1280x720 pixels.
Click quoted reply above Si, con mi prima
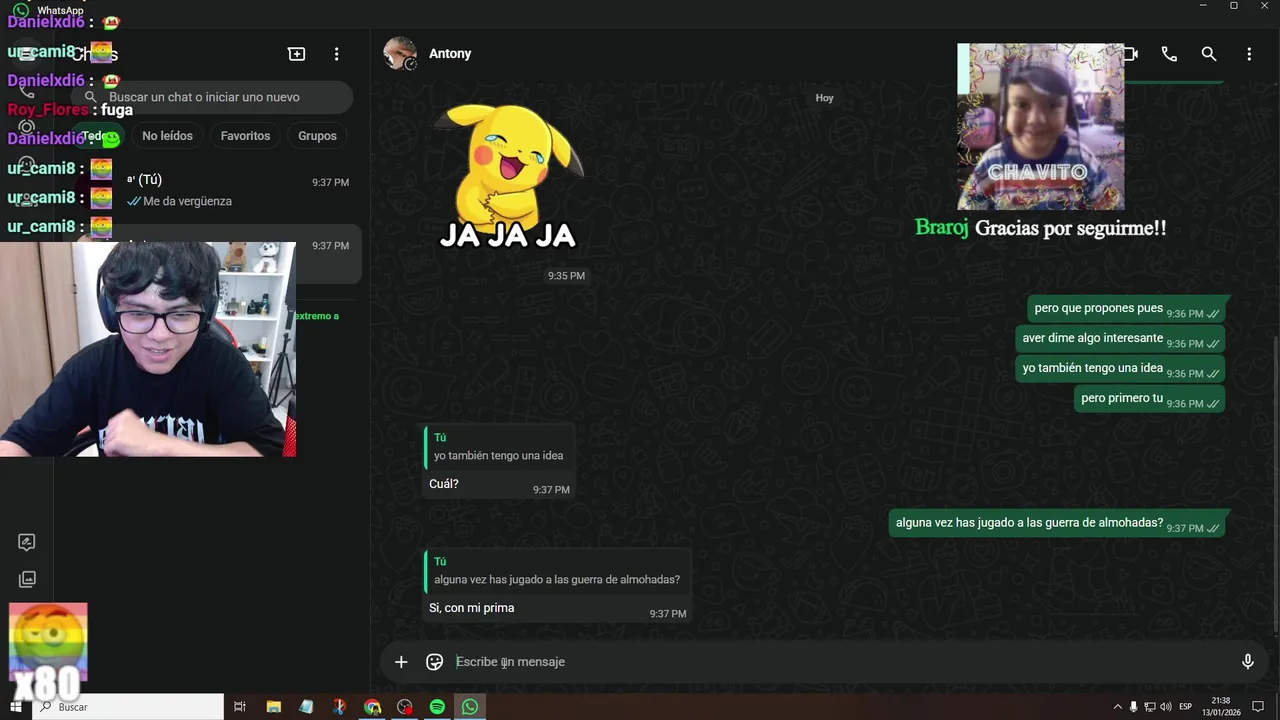[556, 571]
